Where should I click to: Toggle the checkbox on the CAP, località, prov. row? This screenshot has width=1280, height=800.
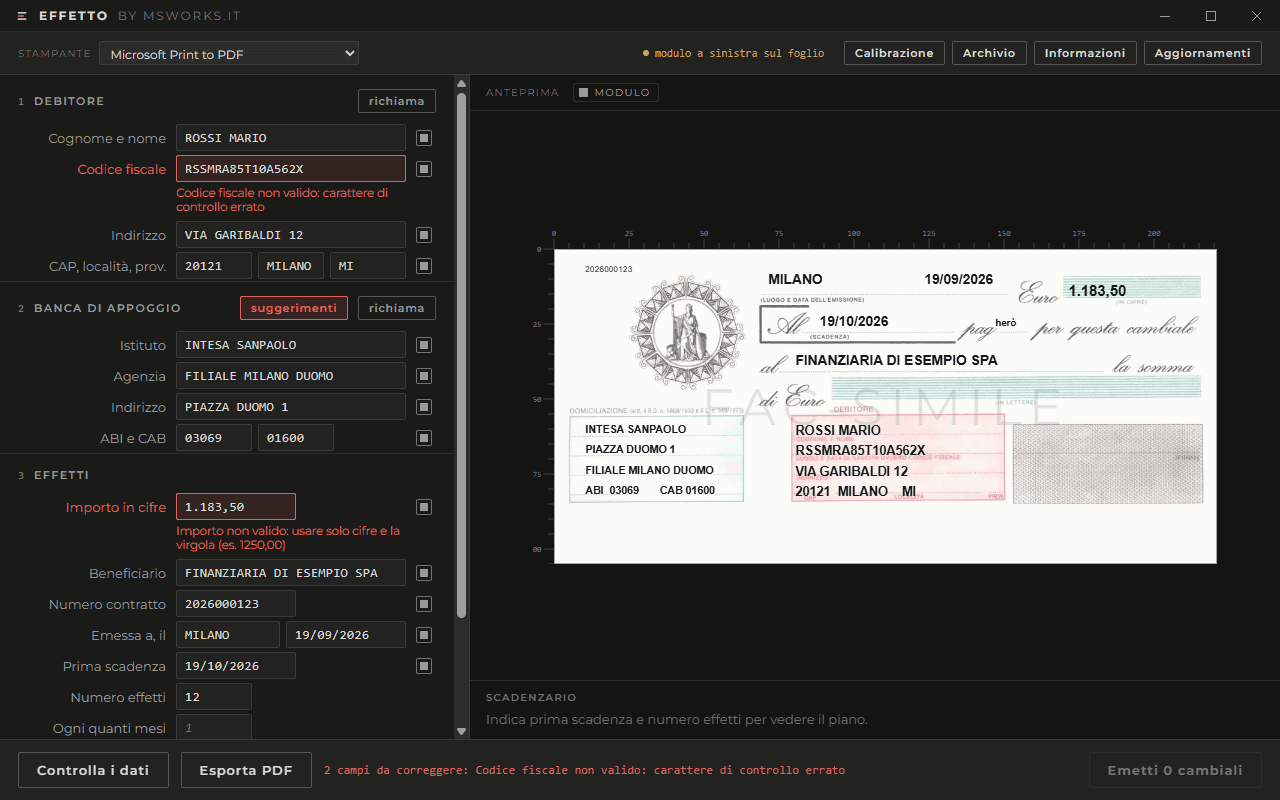click(x=424, y=266)
